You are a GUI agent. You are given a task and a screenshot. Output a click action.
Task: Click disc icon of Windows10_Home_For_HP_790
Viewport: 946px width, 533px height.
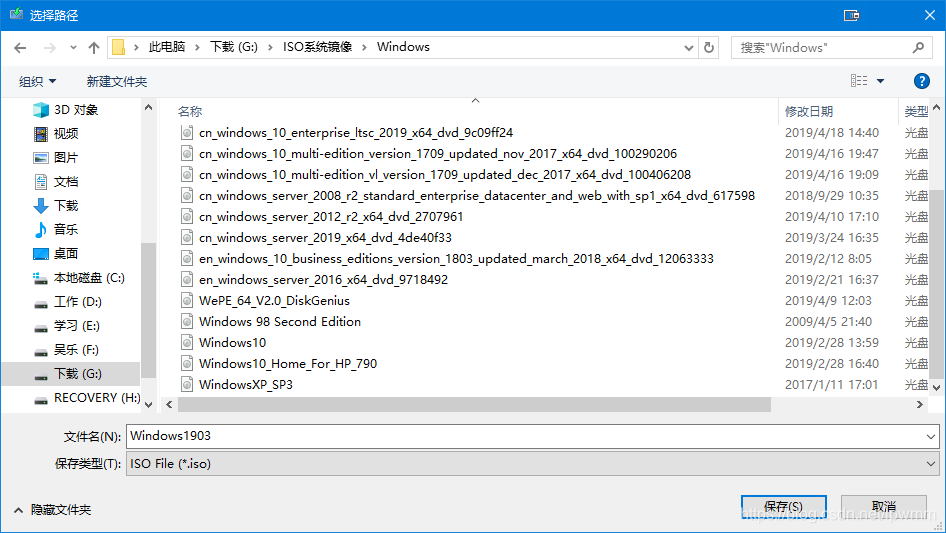tap(187, 363)
